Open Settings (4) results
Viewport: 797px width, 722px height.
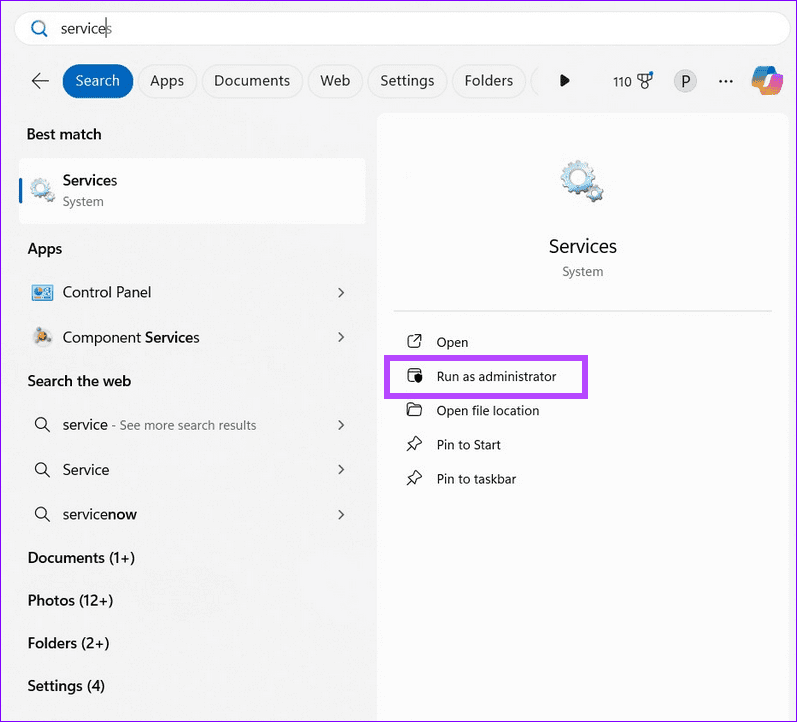click(66, 686)
